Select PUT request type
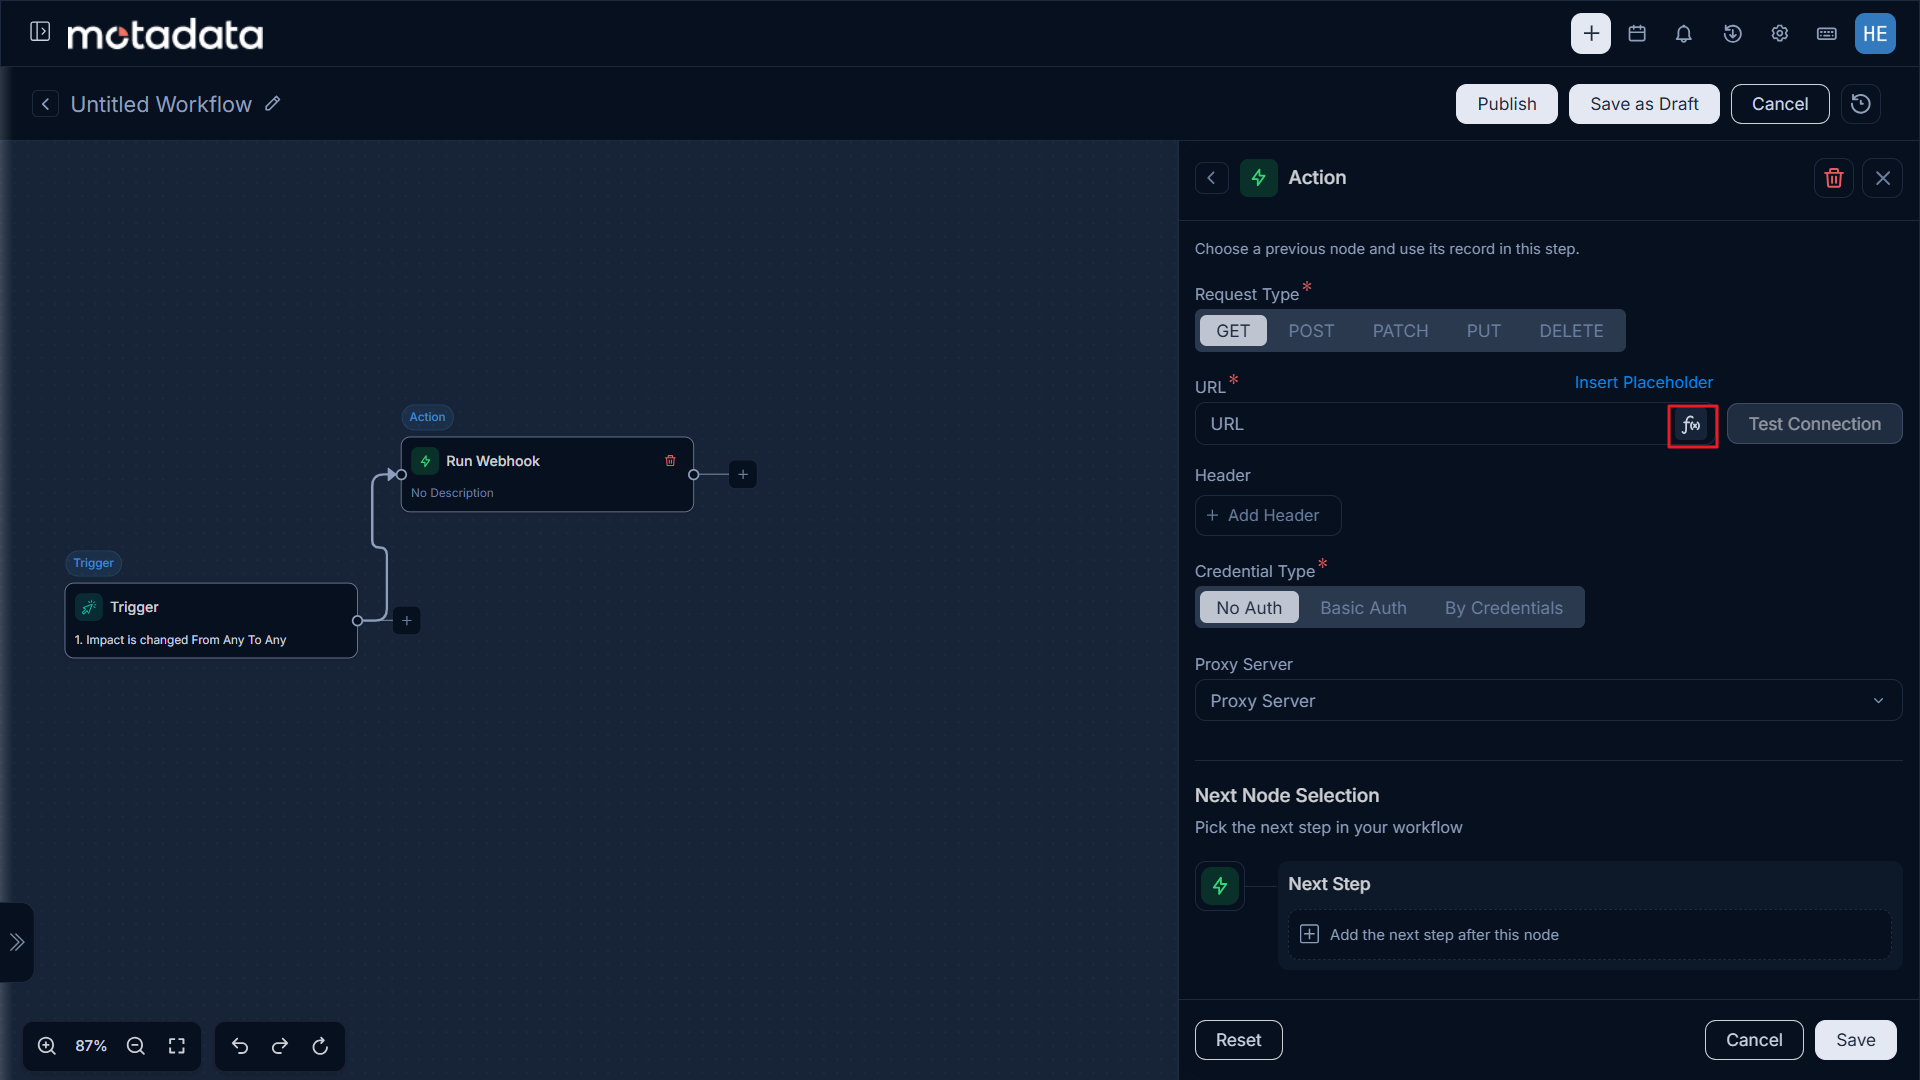 coord(1484,331)
